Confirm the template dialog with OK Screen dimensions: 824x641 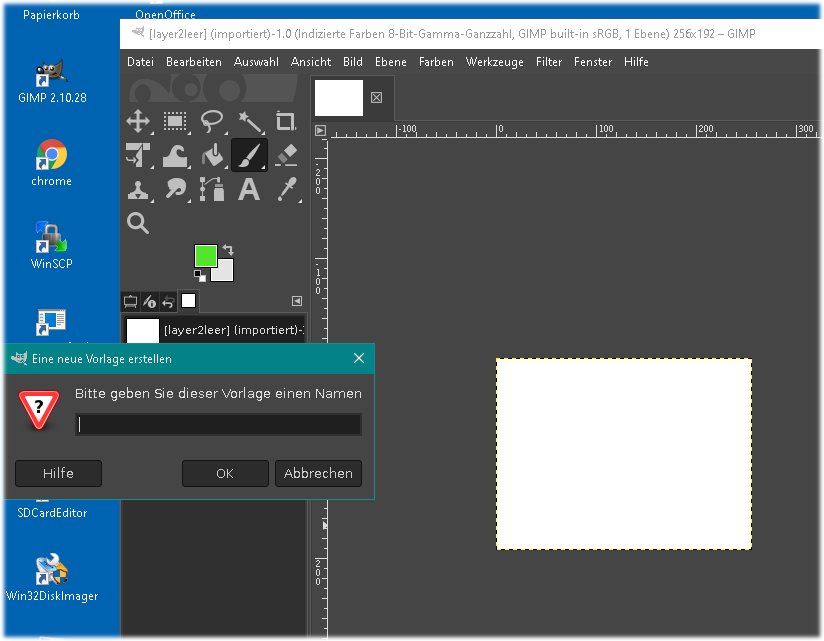pos(225,473)
